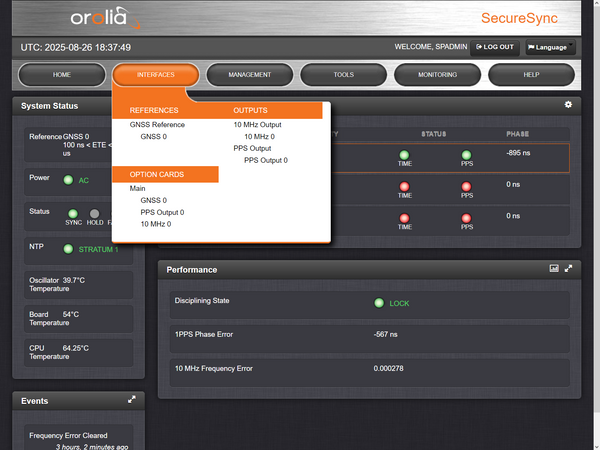Click the Performance panel title
600x450 pixels.
pyautogui.click(x=192, y=270)
